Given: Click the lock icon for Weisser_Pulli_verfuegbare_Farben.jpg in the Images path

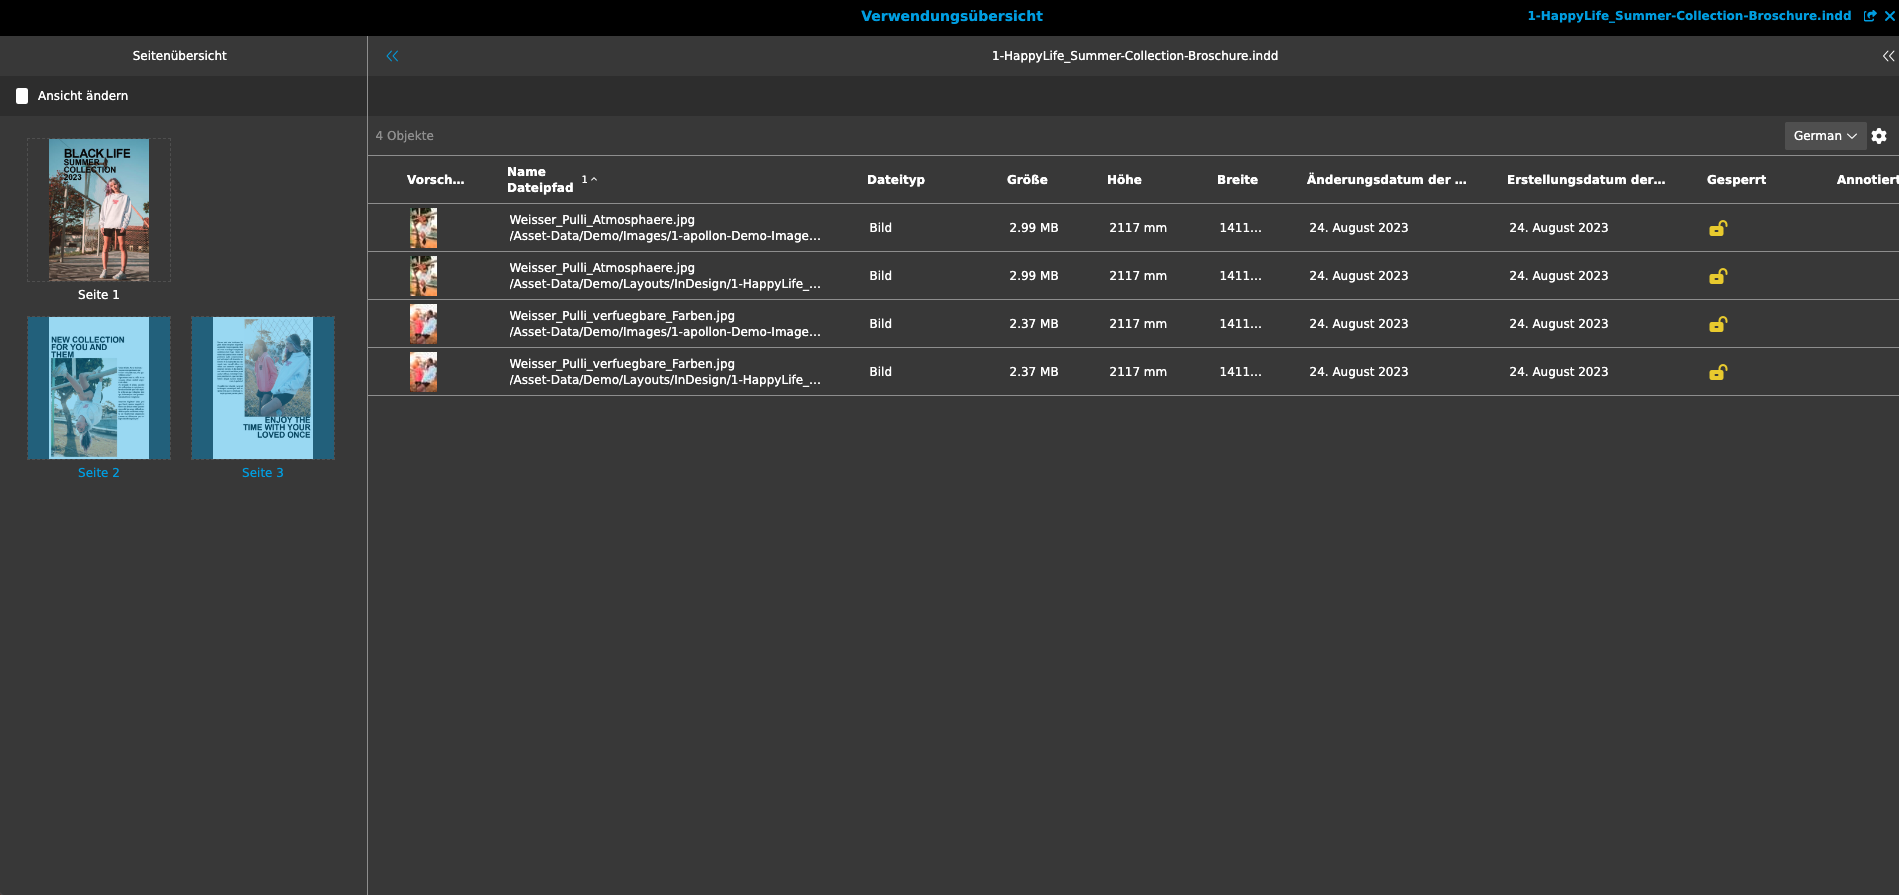Looking at the screenshot, I should (x=1718, y=324).
